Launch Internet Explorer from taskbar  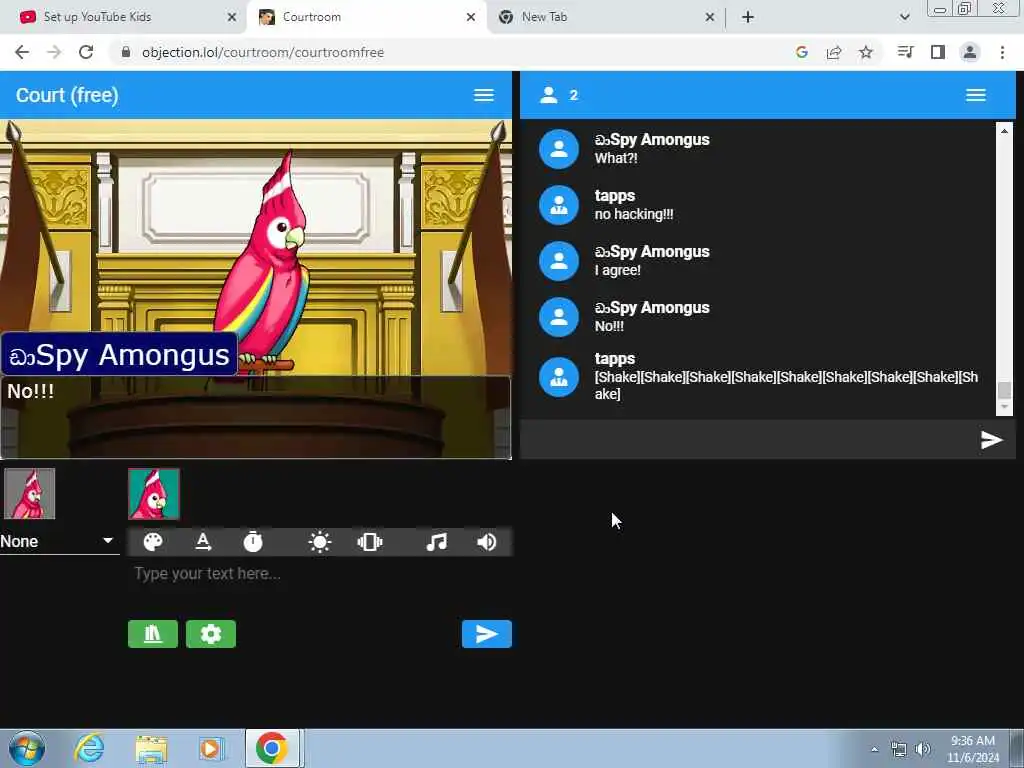point(89,748)
